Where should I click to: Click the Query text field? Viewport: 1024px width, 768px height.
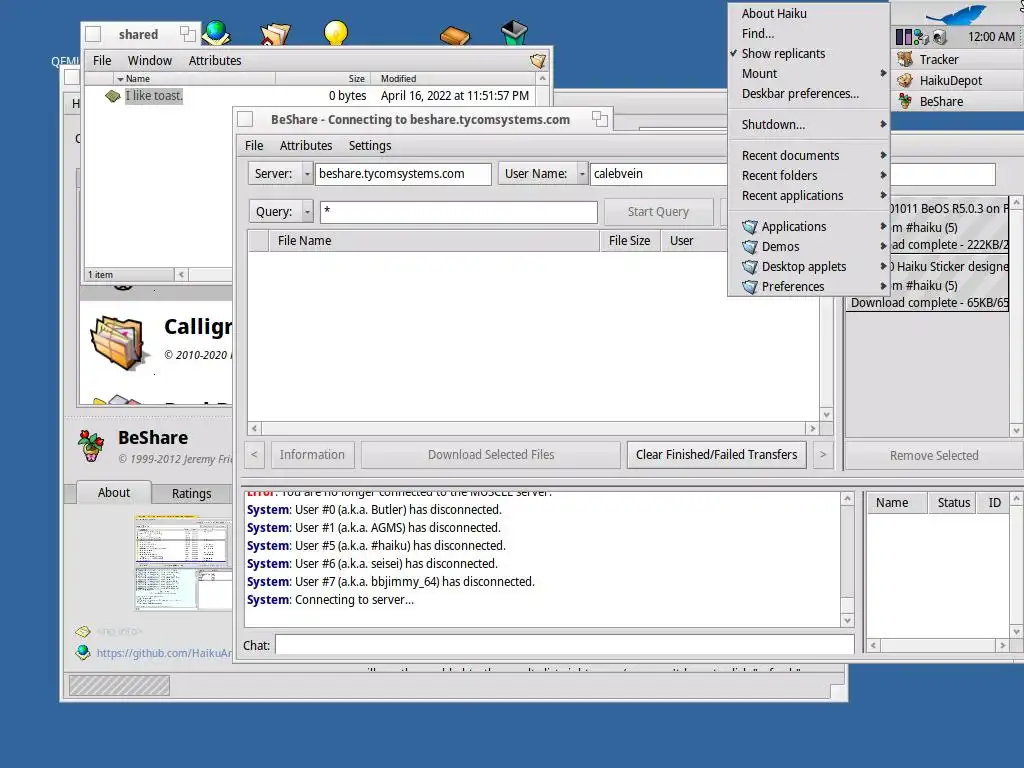pos(458,212)
